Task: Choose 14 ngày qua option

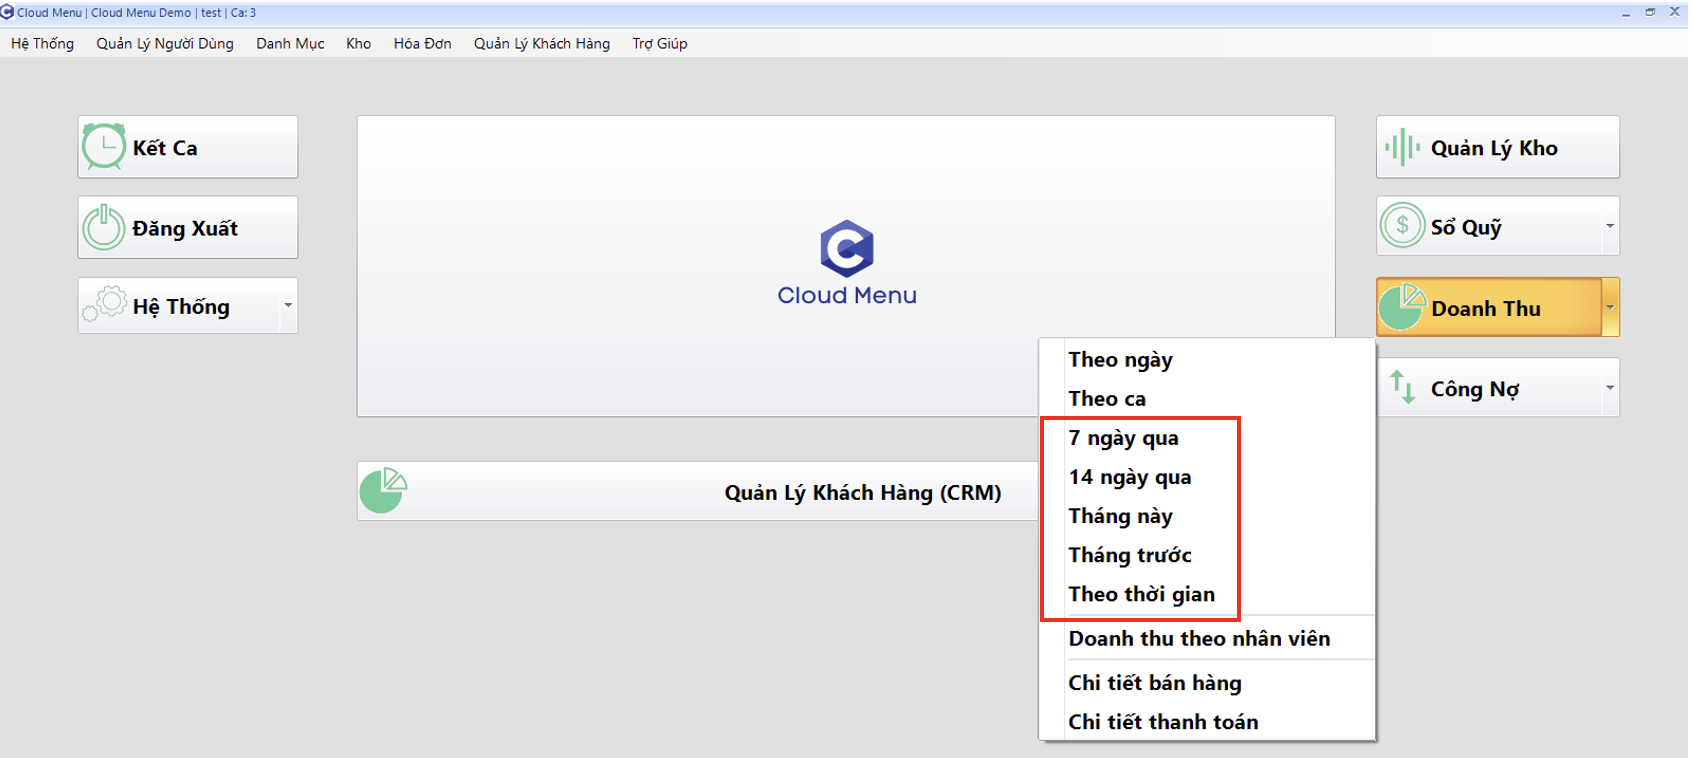Action: (x=1207, y=476)
